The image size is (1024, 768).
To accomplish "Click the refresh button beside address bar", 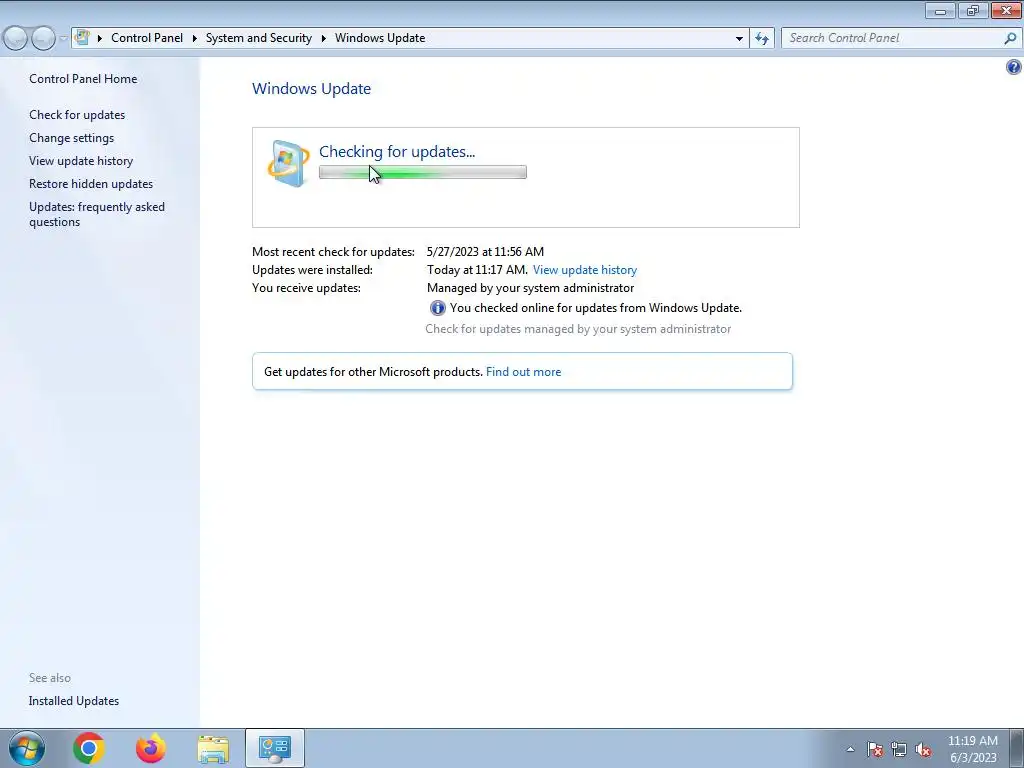I will pos(762,38).
